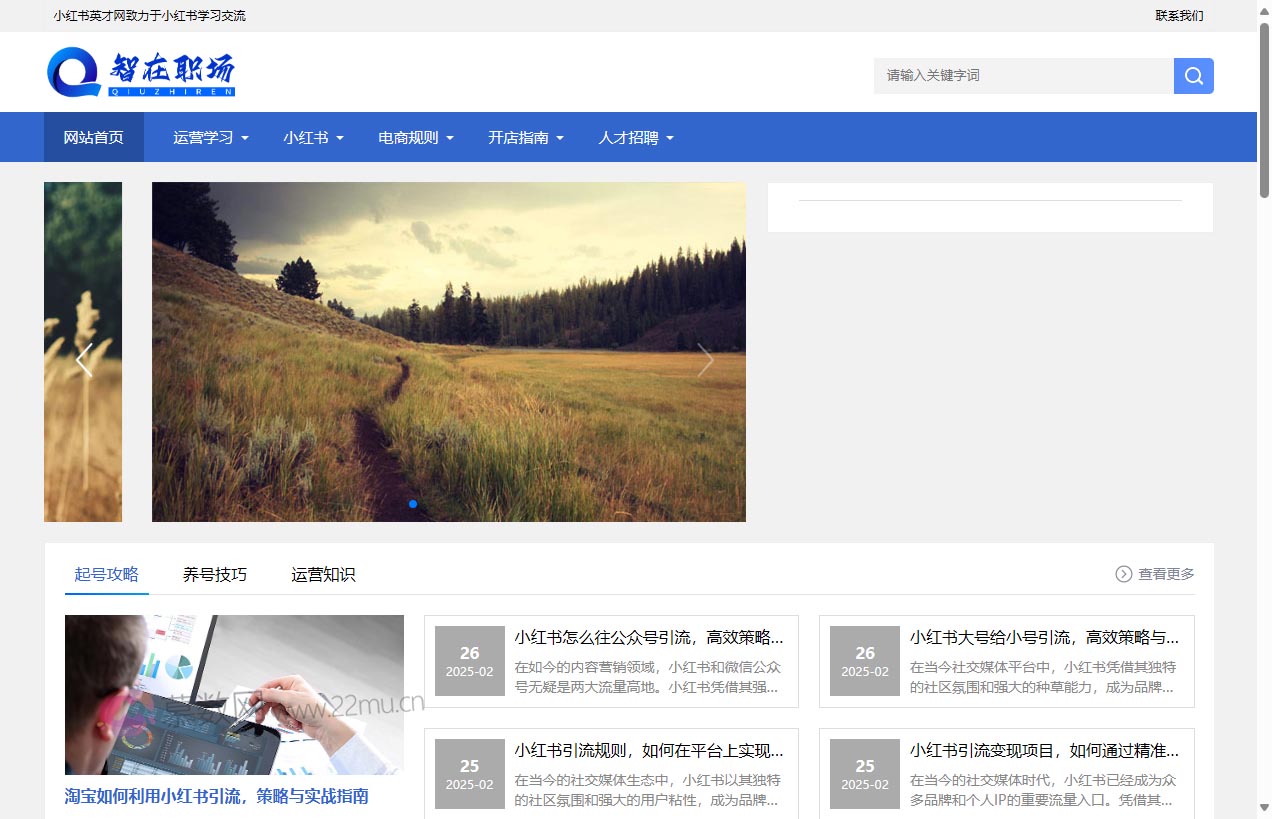Expand the 人才招聘 dropdown menu
Image resolution: width=1272 pixels, height=819 pixels.
(x=634, y=137)
